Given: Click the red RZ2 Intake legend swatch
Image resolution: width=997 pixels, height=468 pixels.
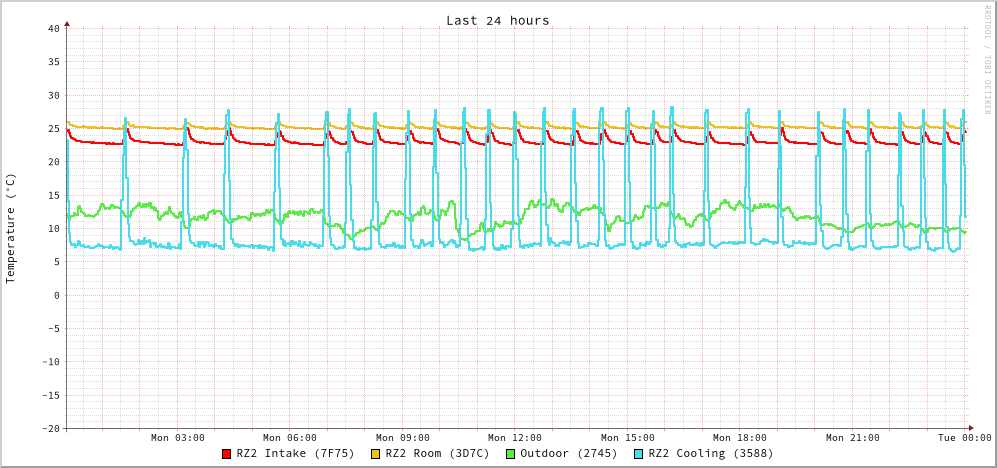Looking at the screenshot, I should coord(227,454).
